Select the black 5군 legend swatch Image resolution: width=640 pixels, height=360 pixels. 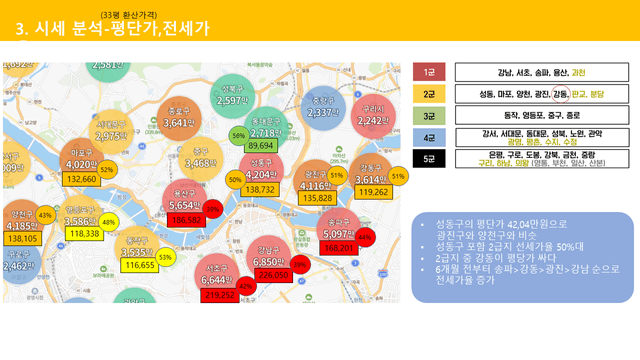(x=429, y=158)
